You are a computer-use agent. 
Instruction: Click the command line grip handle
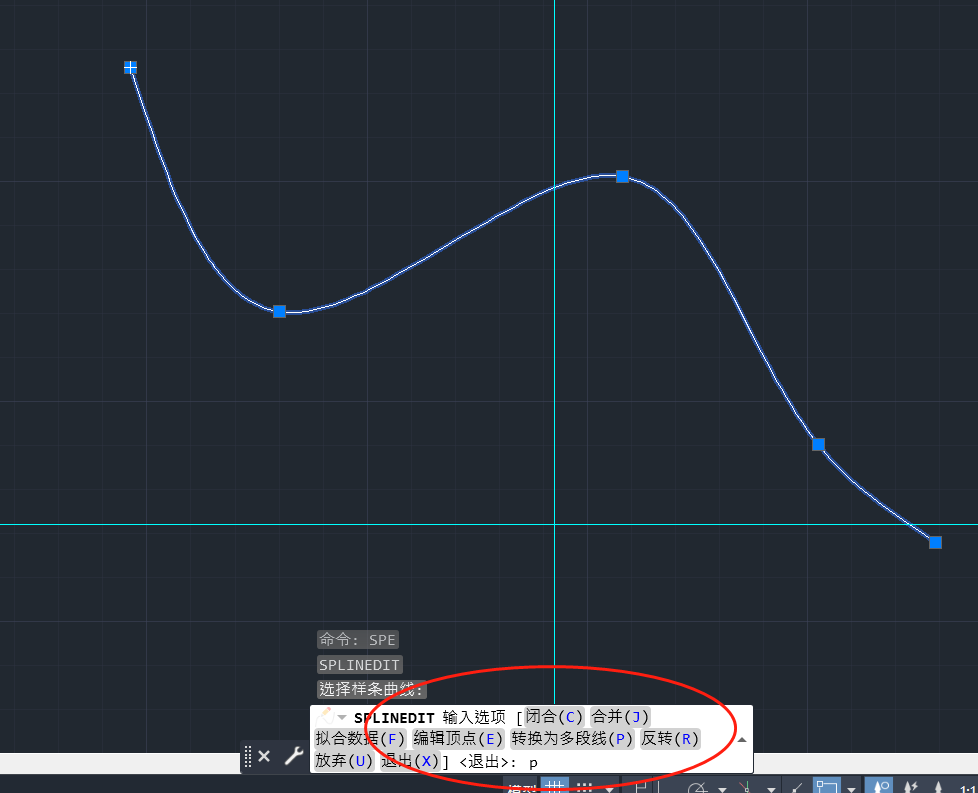coord(247,756)
